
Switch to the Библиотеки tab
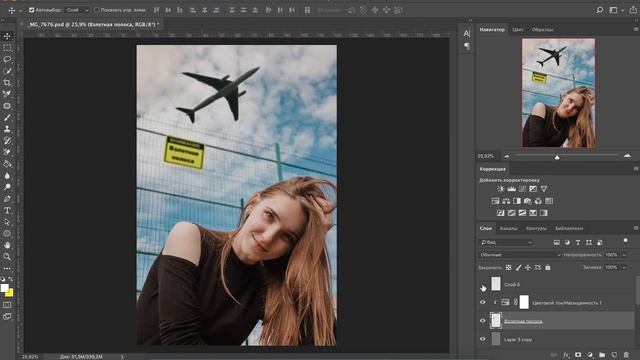tap(569, 228)
